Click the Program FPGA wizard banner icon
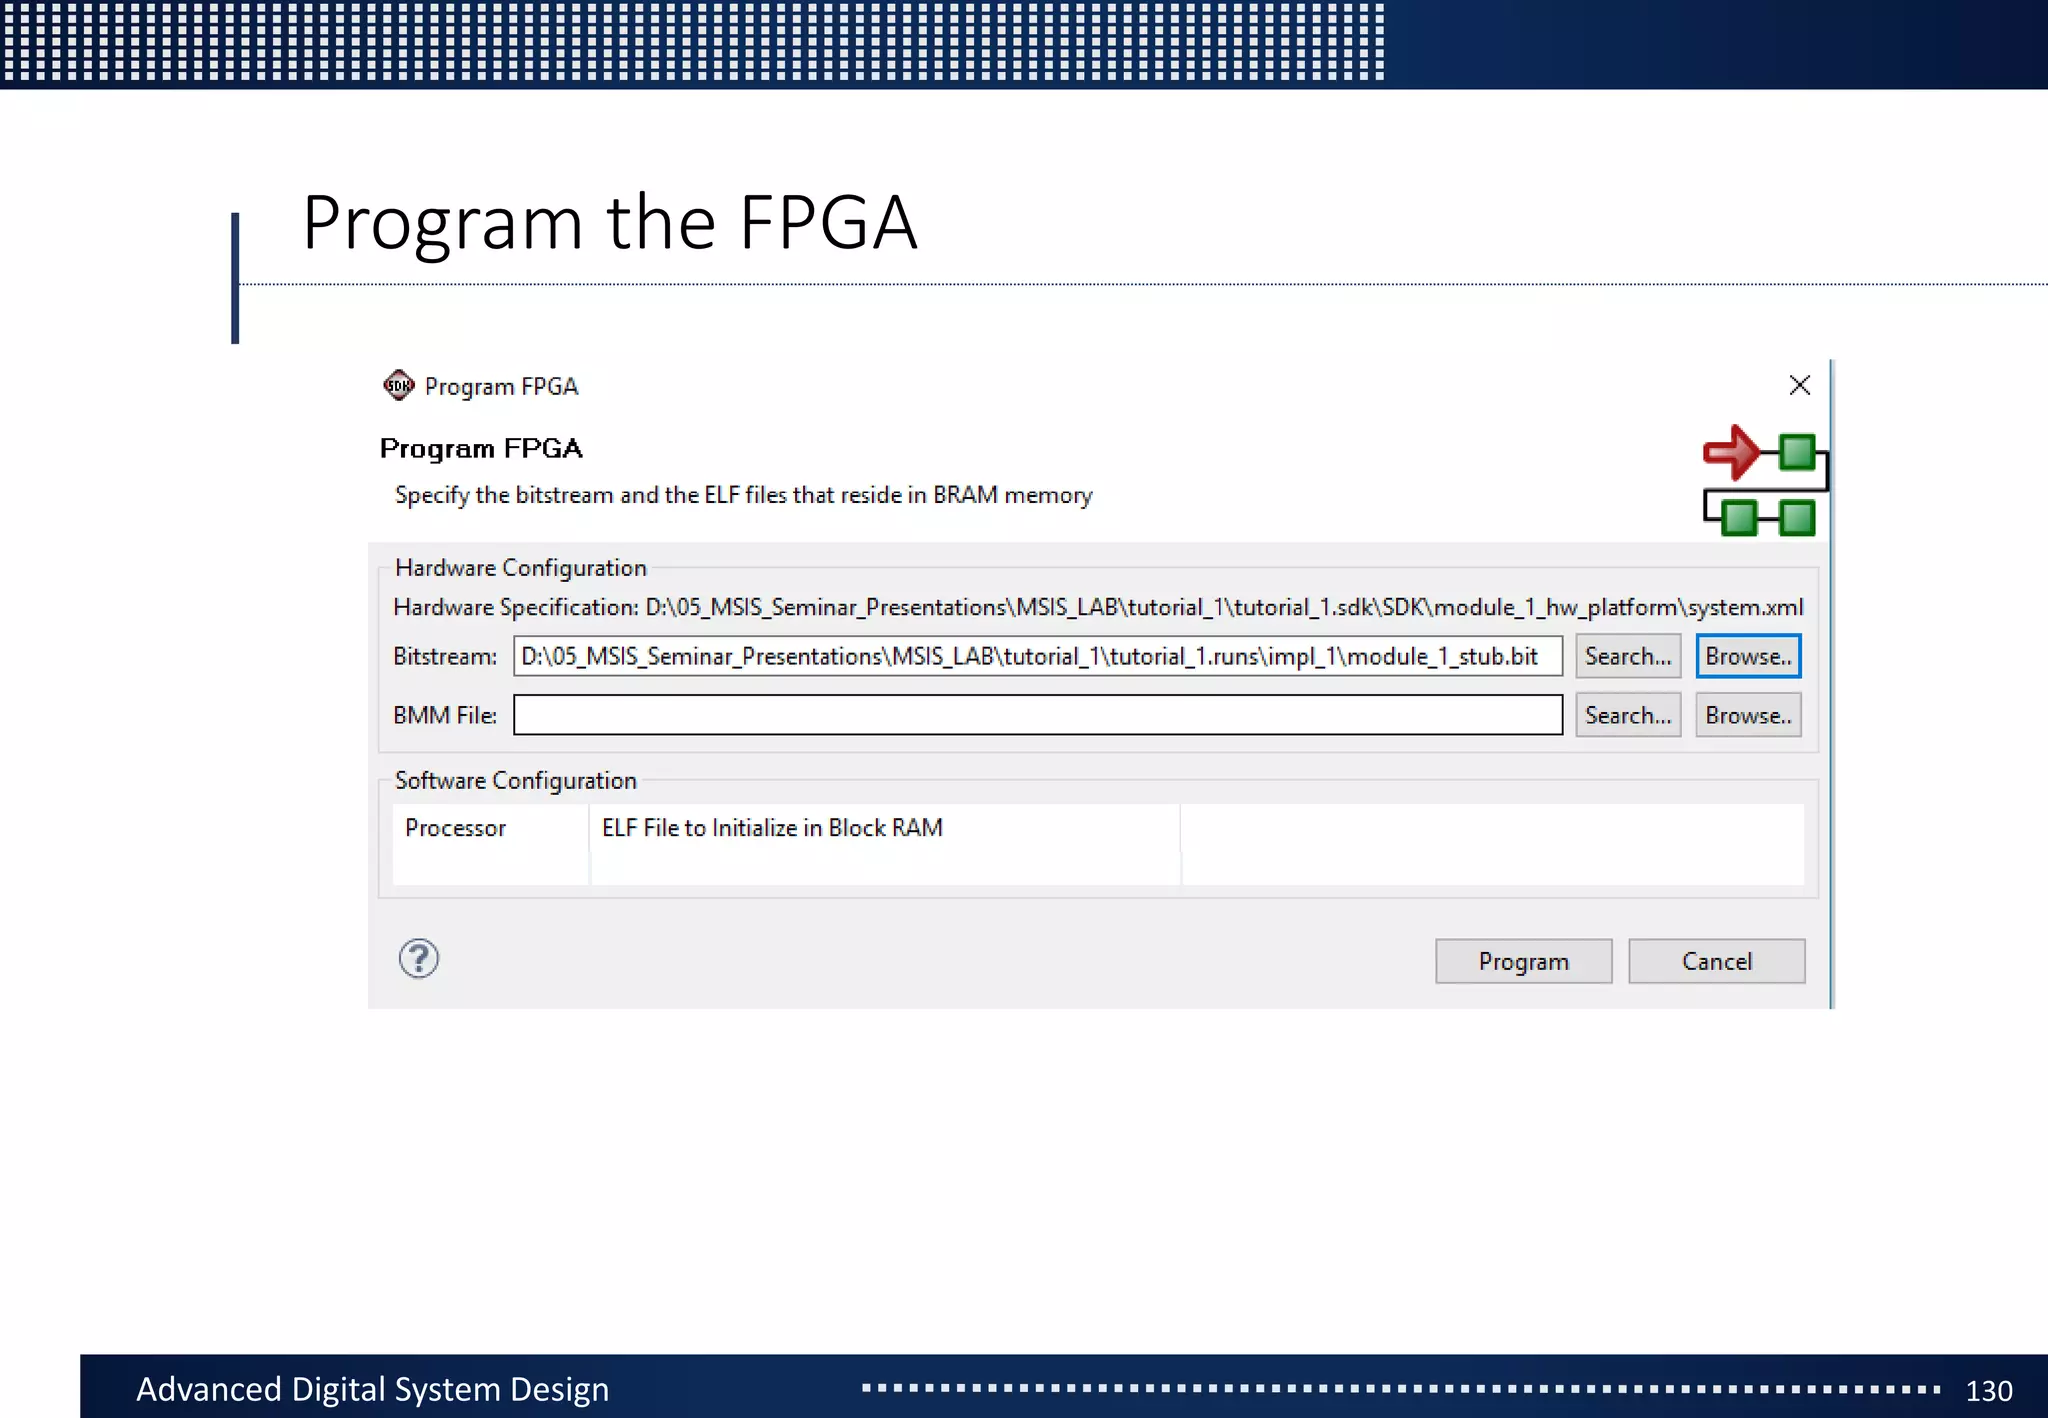This screenshot has height=1418, width=2048. (x=1765, y=481)
